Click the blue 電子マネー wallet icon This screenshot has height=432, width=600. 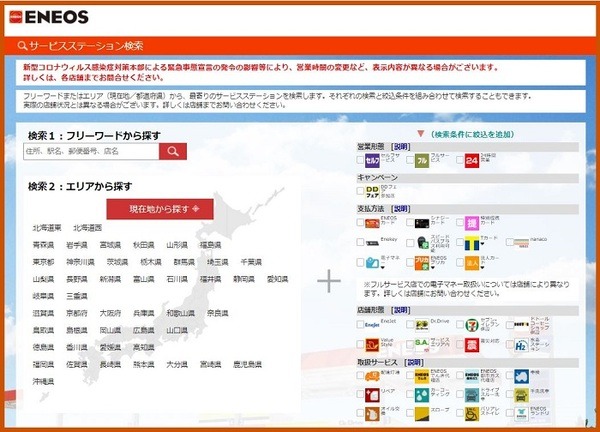coord(372,263)
